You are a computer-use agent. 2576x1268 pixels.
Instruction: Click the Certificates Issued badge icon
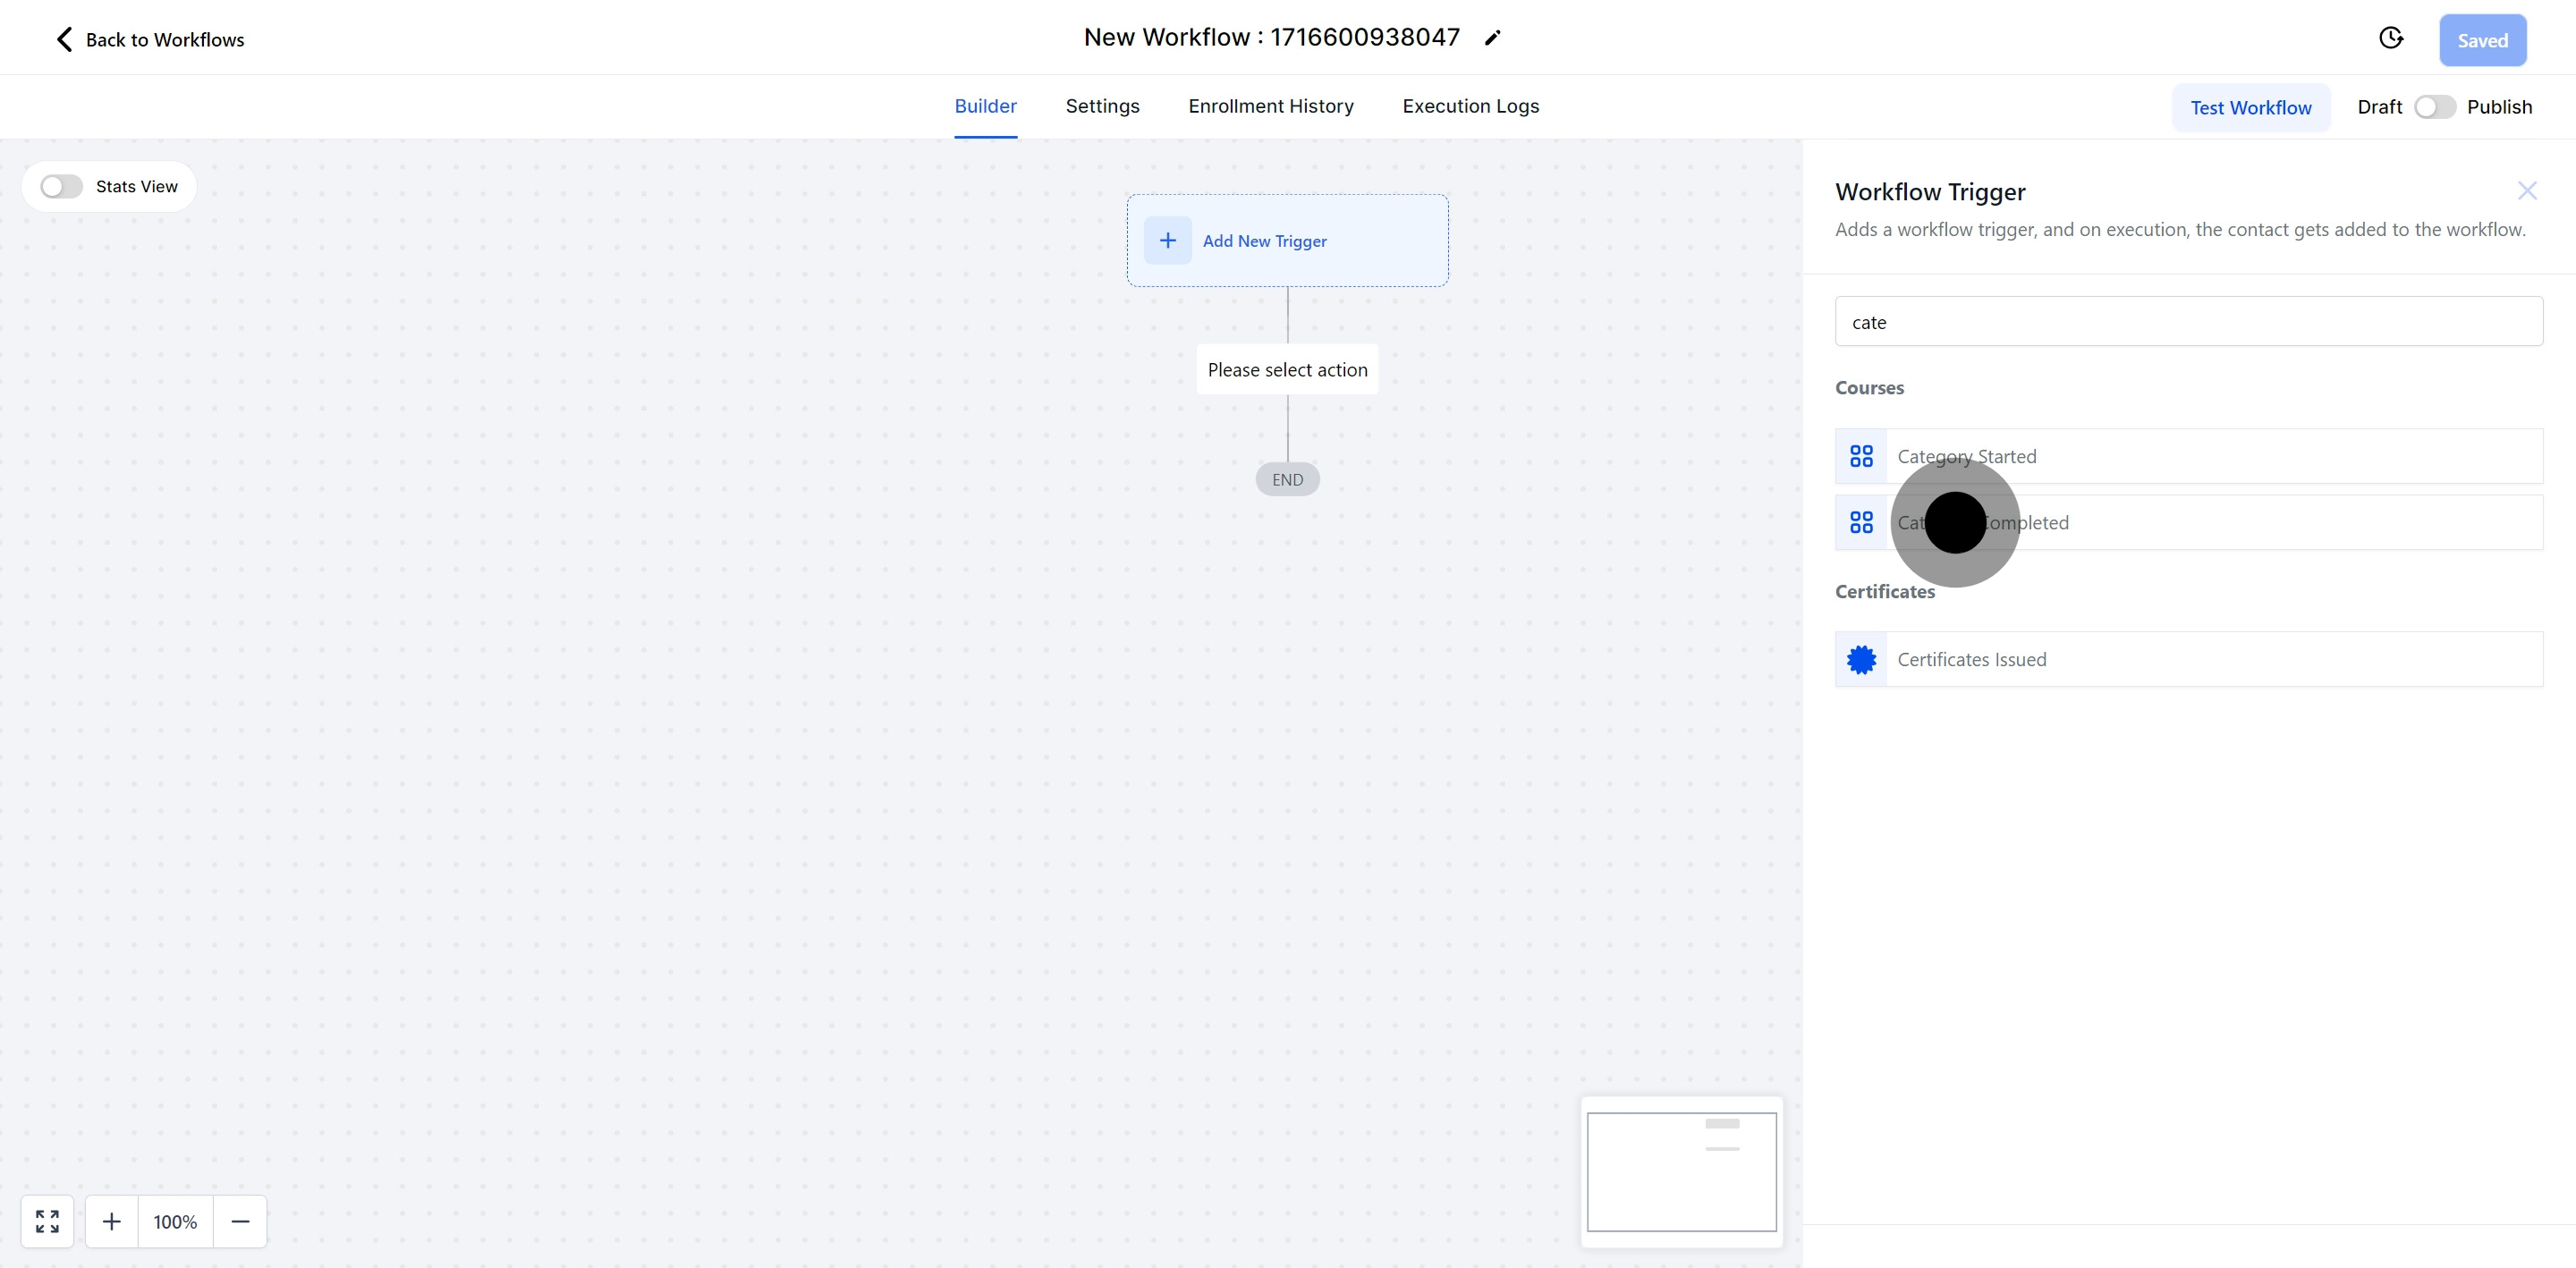[1861, 659]
